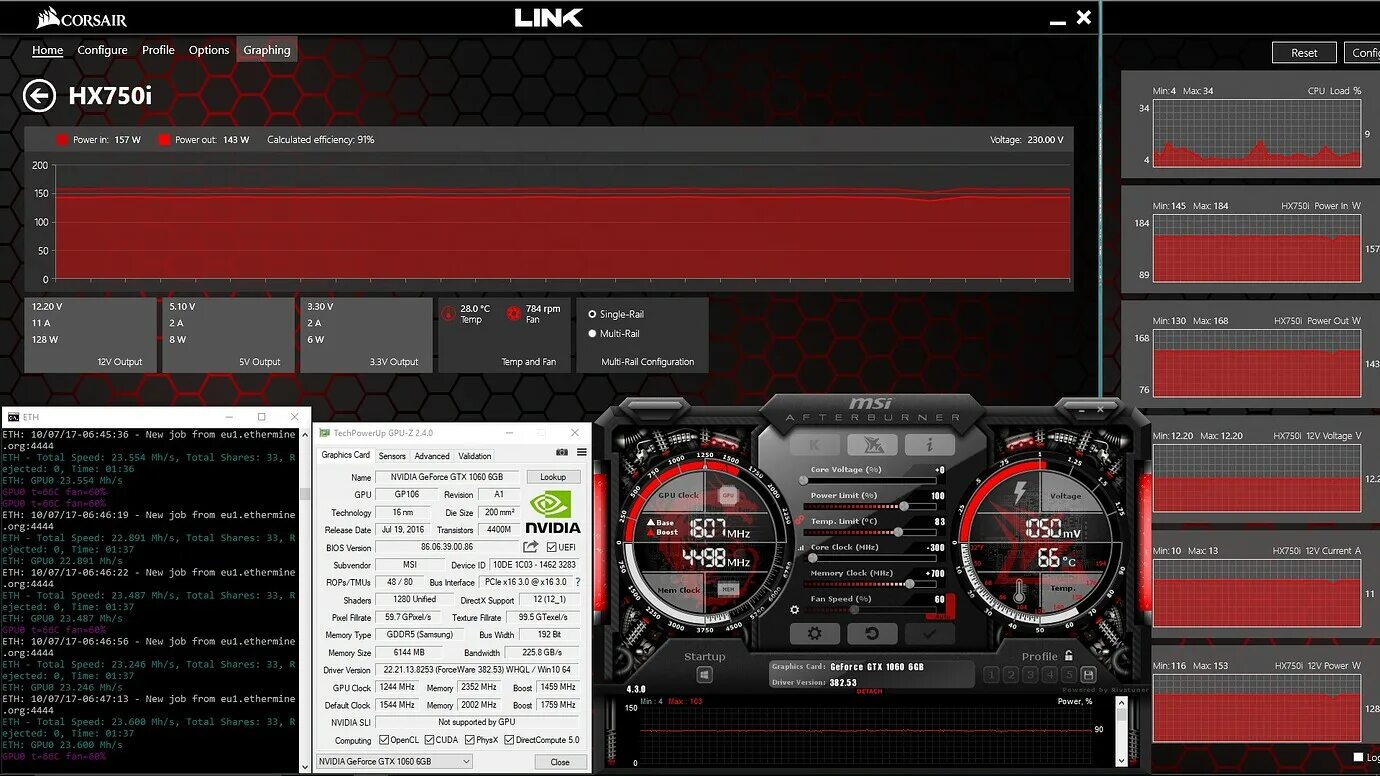Toggle PhysX checkbox in GPU-Z
This screenshot has height=776, width=1380.
click(x=468, y=740)
